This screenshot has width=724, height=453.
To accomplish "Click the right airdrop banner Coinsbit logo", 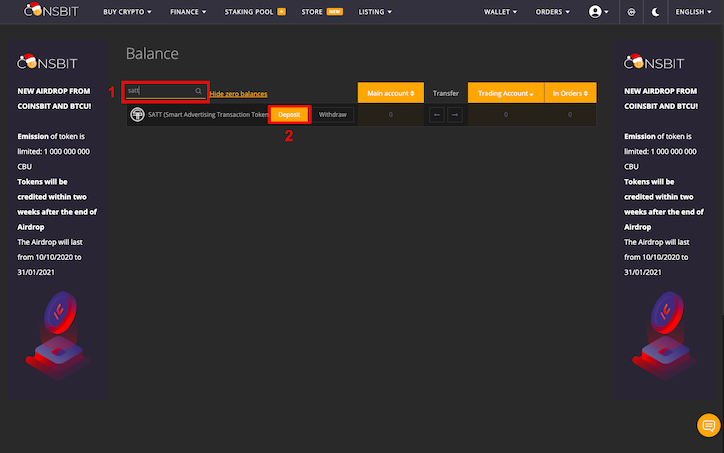I will coord(654,62).
